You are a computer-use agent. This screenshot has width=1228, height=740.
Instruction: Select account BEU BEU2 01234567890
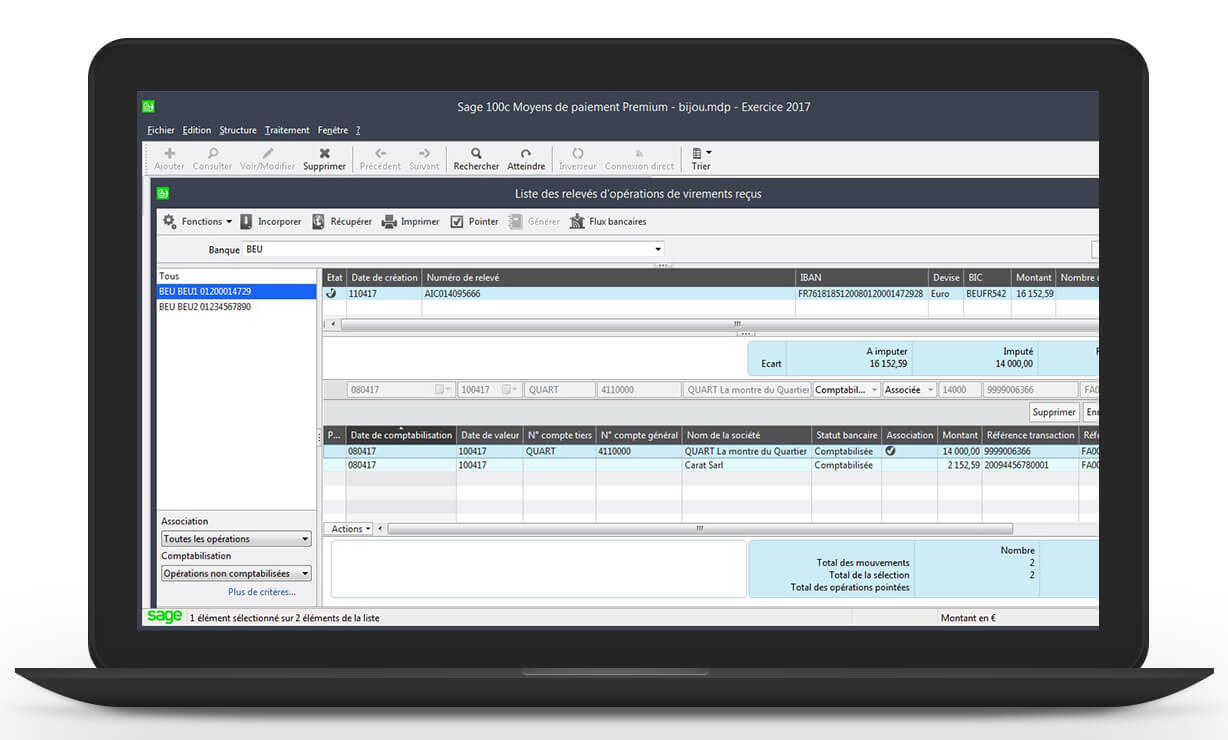pos(237,306)
